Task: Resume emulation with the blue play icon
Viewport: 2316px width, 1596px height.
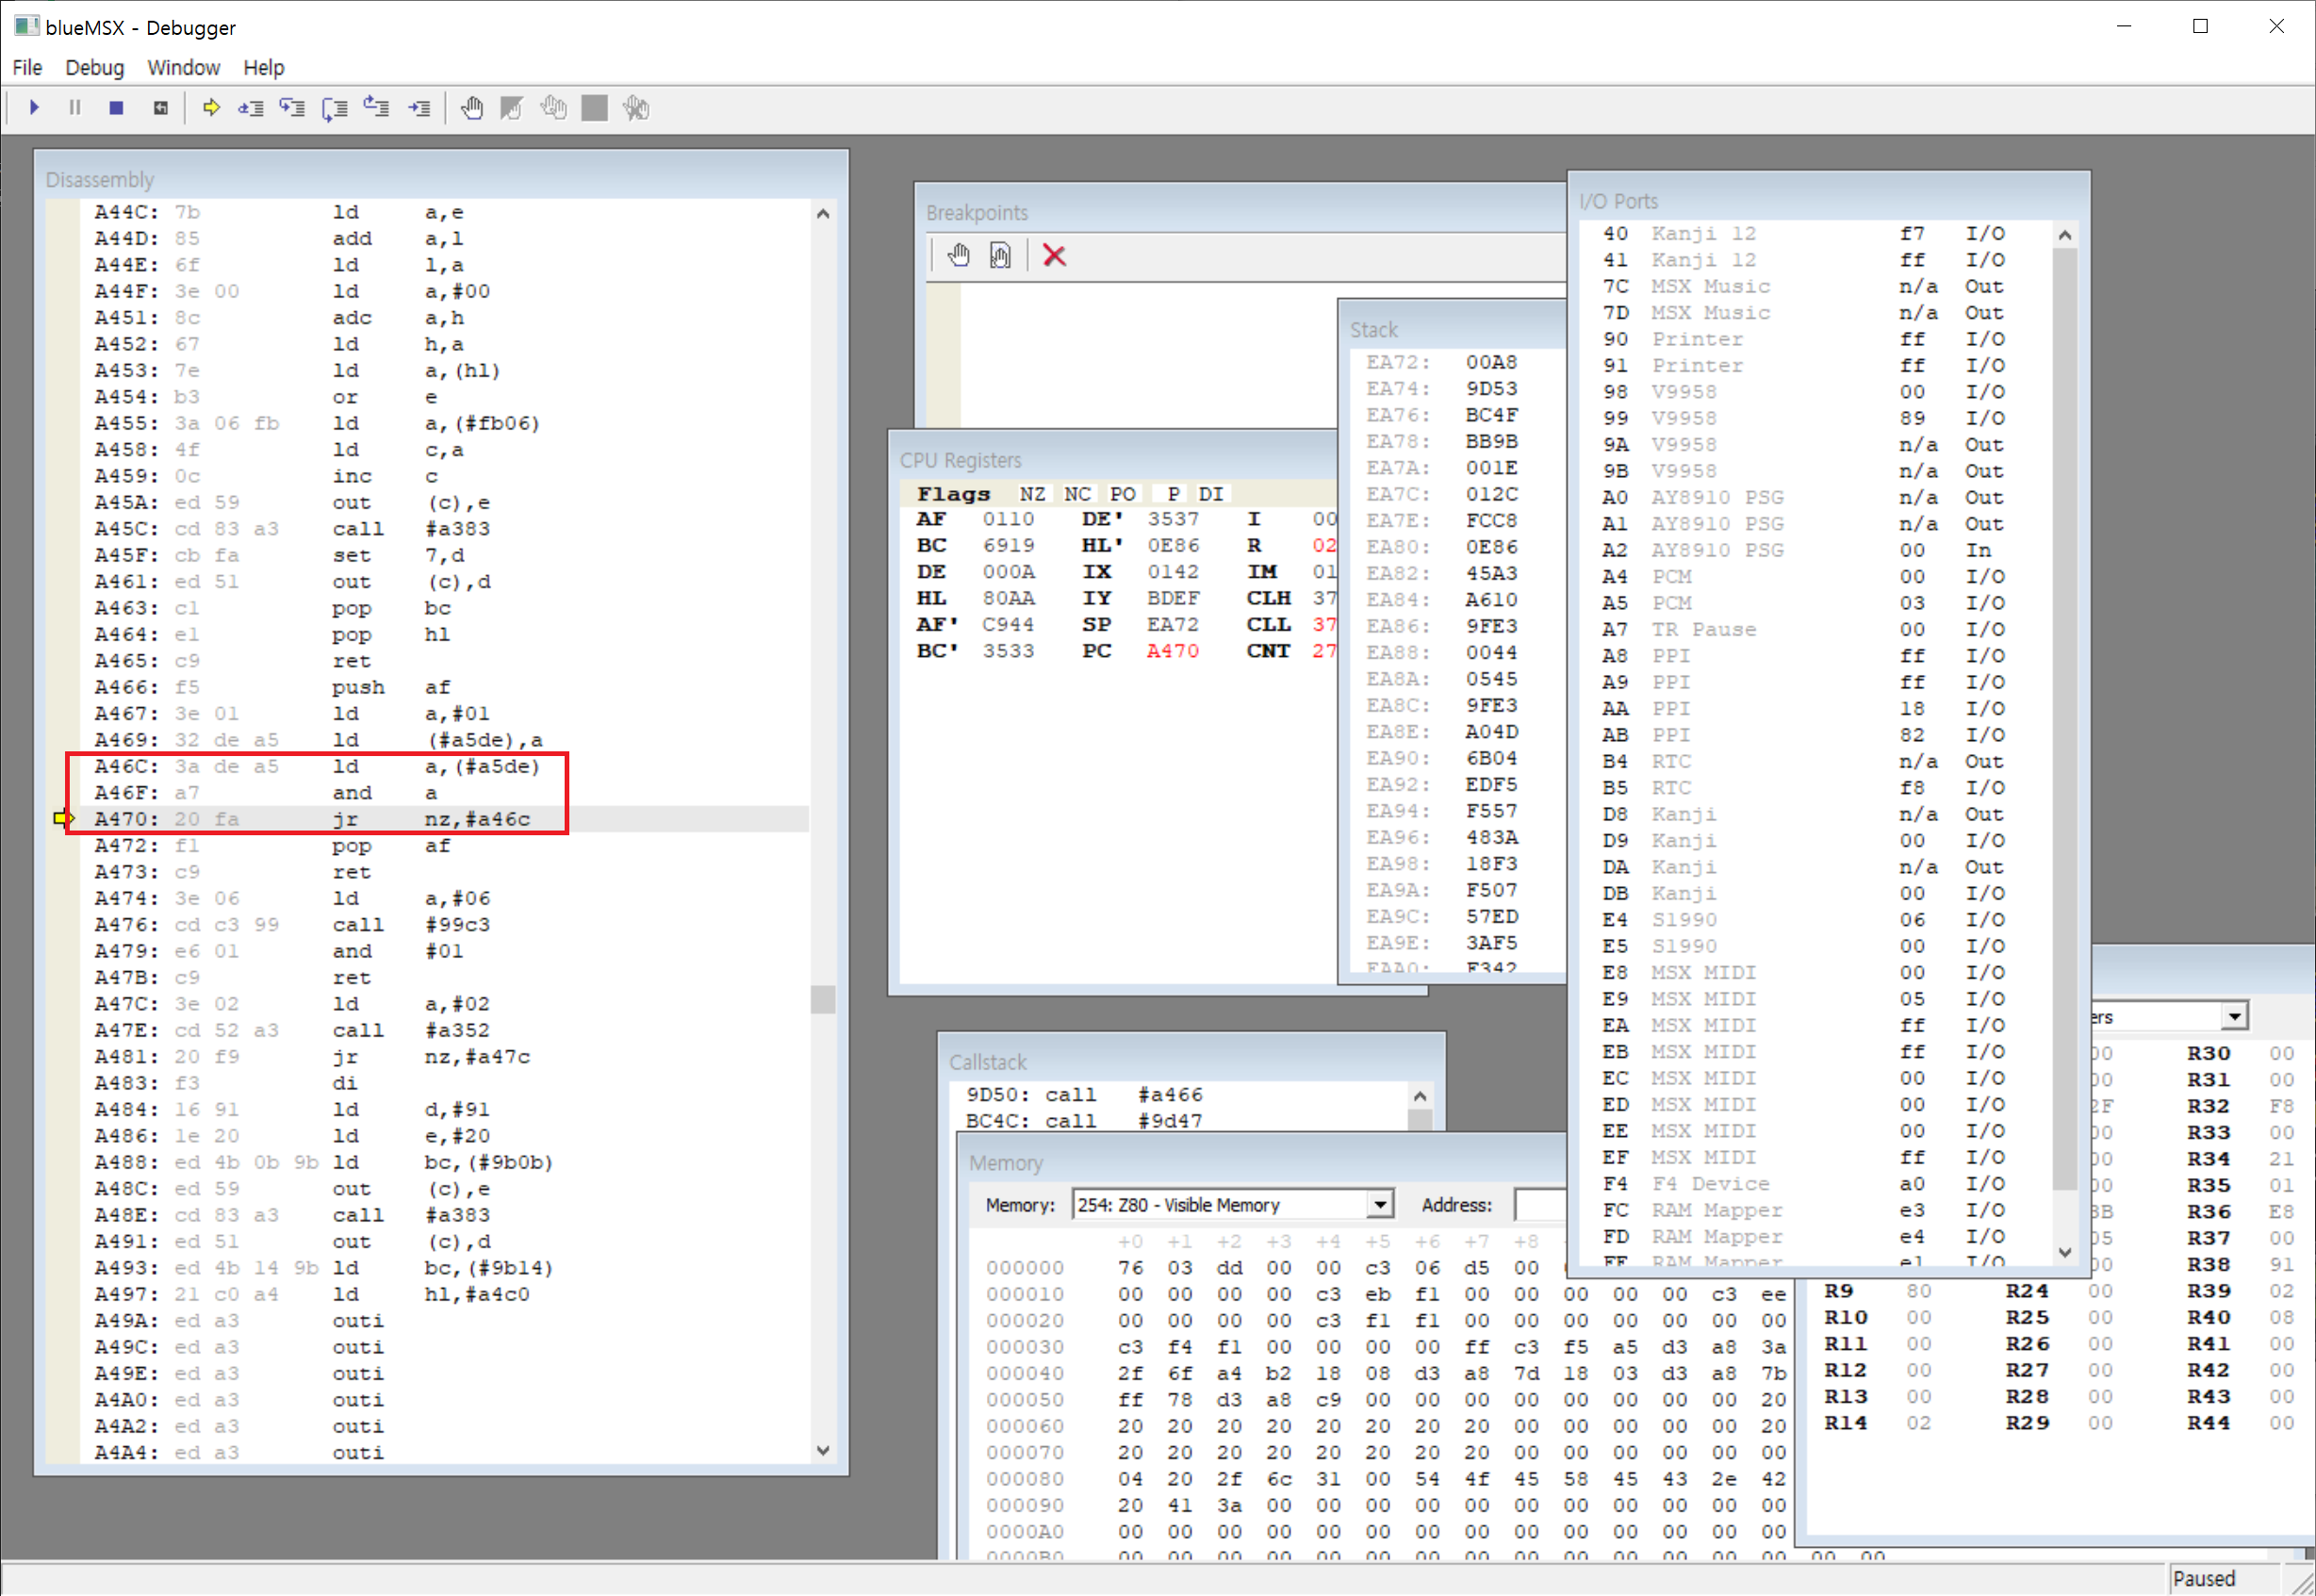Action: (x=34, y=107)
